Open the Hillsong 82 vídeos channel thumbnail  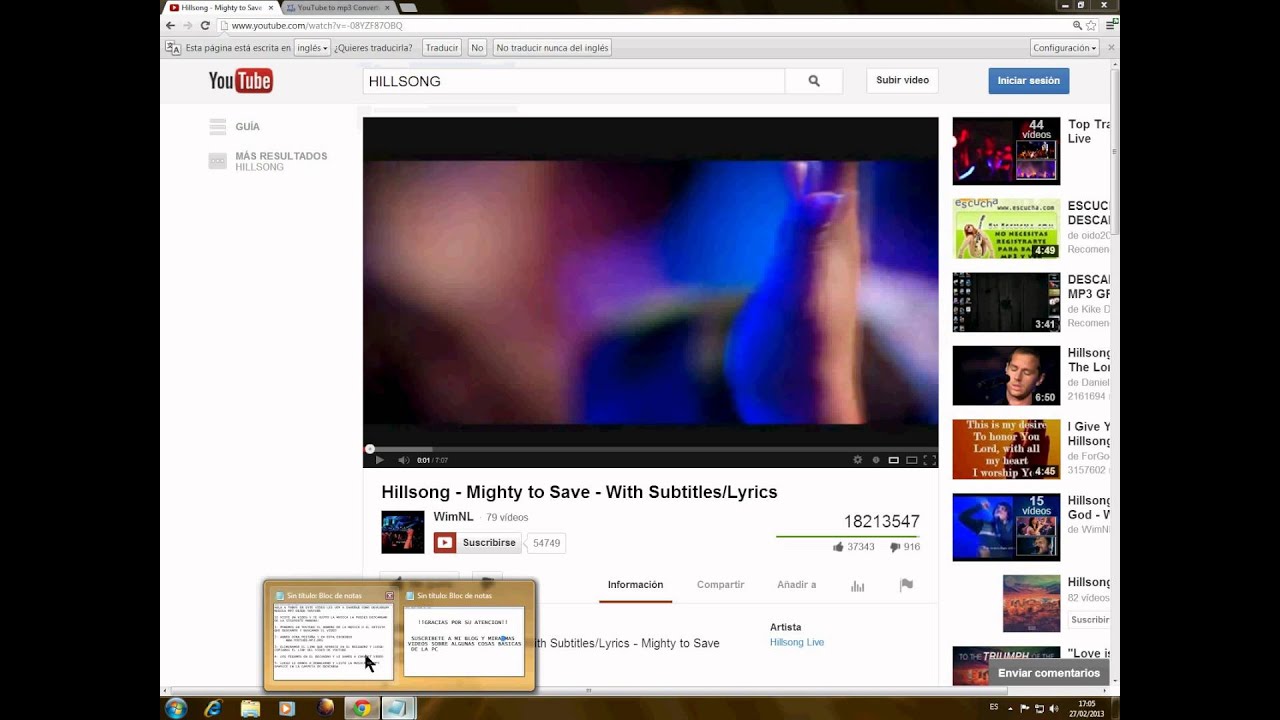[x=1031, y=603]
